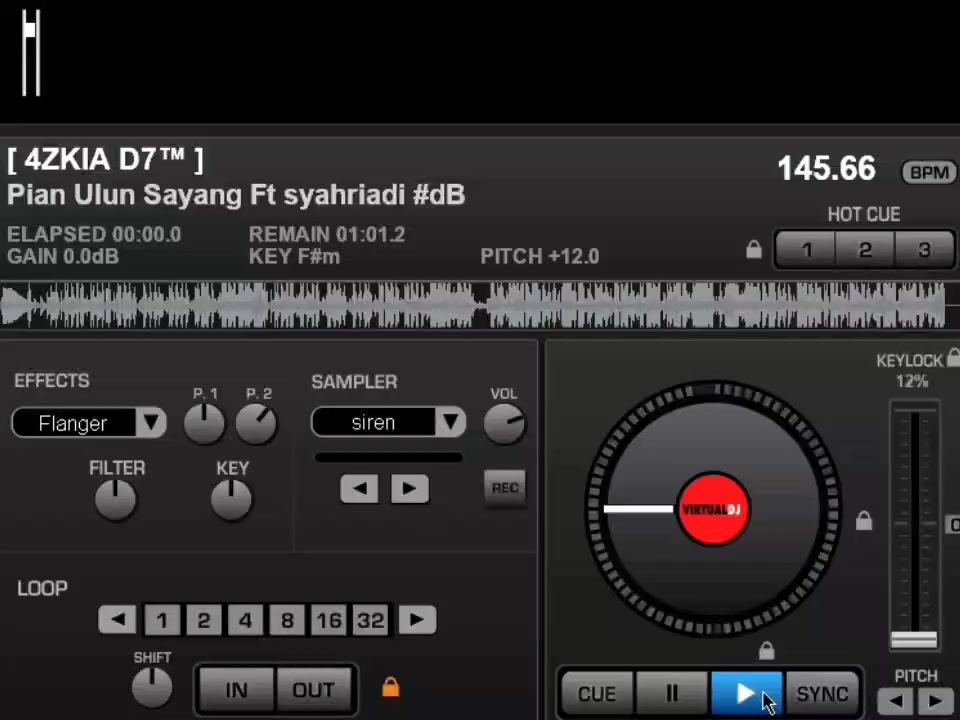Click the P. 2 effect parameter knob
The width and height of the screenshot is (960, 720).
click(257, 424)
